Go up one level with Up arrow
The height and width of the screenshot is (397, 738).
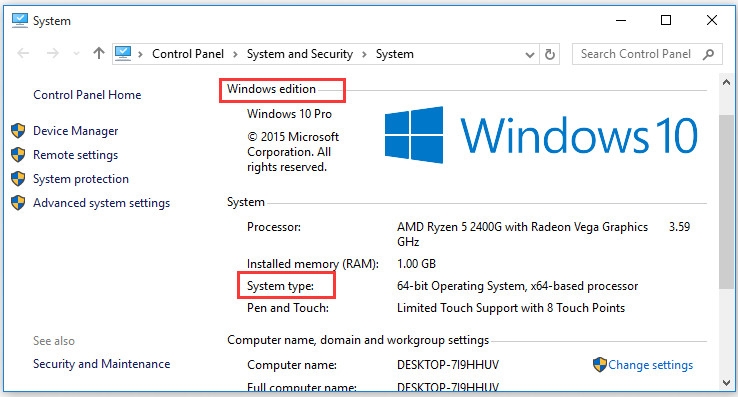point(98,53)
